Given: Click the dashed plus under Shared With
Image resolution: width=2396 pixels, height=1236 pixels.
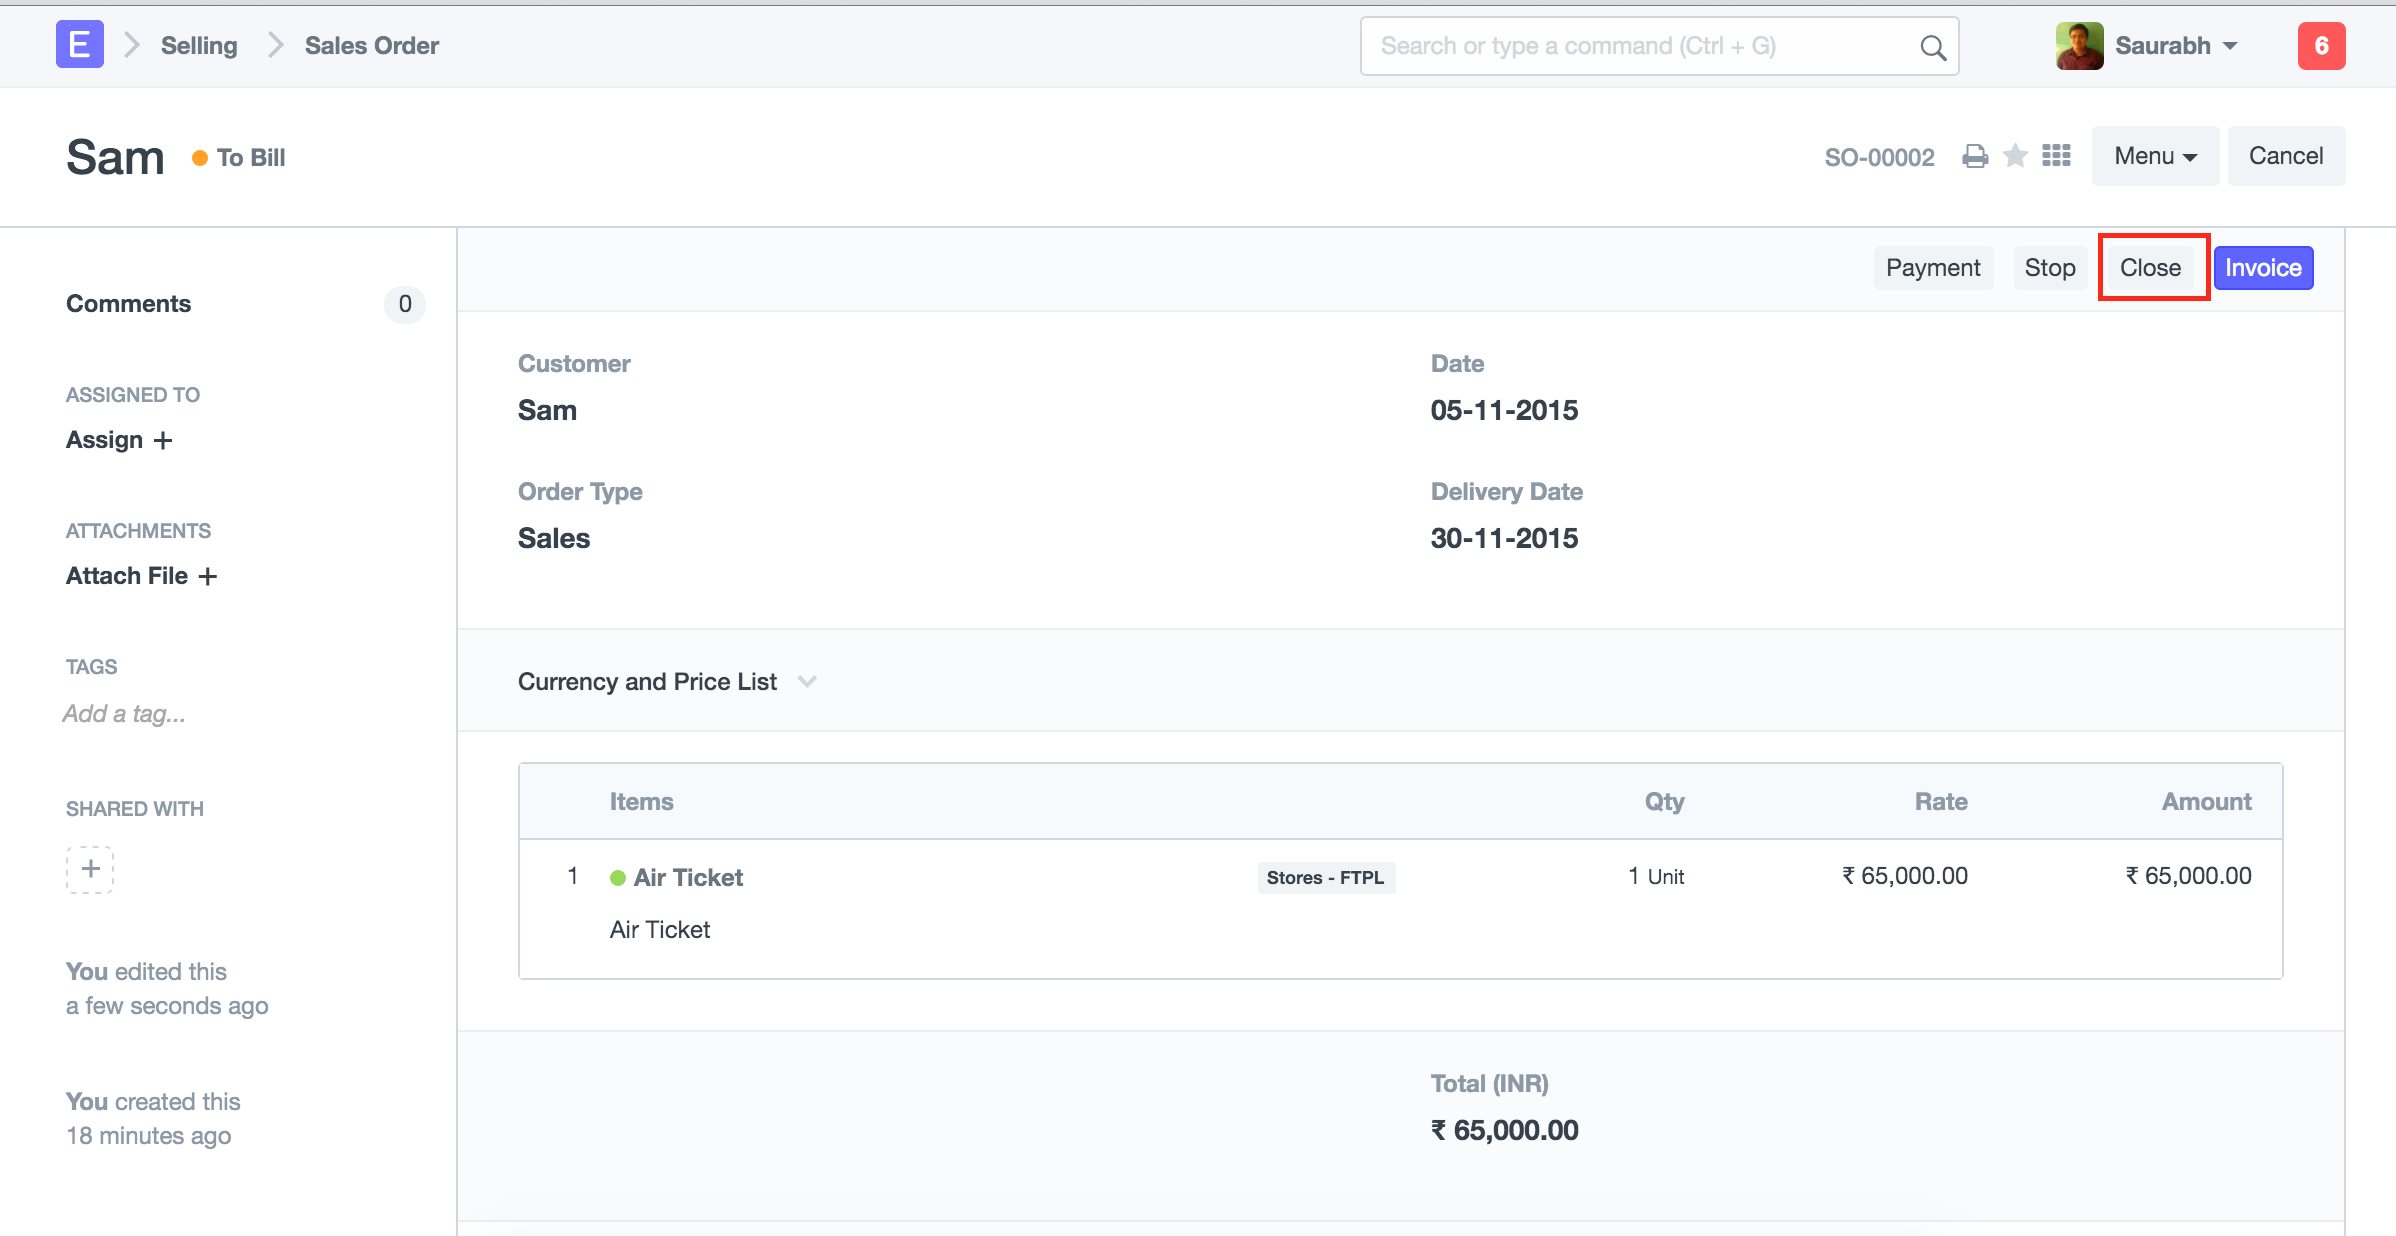Looking at the screenshot, I should coord(90,868).
